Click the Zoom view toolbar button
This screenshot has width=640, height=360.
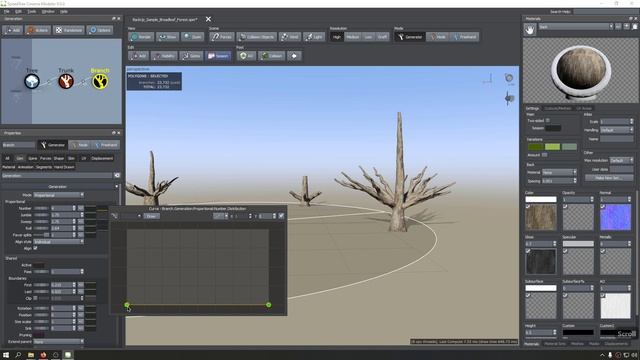(x=193, y=37)
